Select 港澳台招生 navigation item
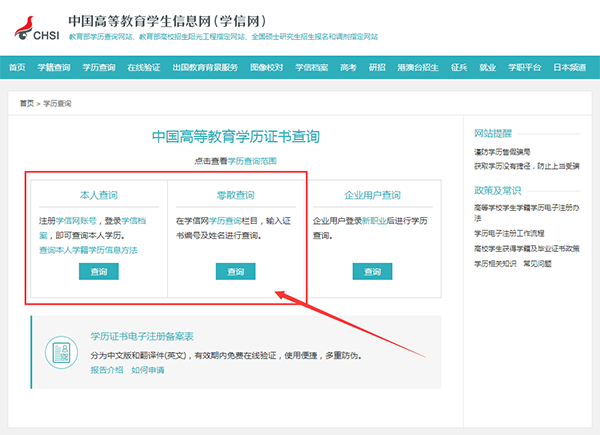This screenshot has height=435, width=600. coord(418,68)
